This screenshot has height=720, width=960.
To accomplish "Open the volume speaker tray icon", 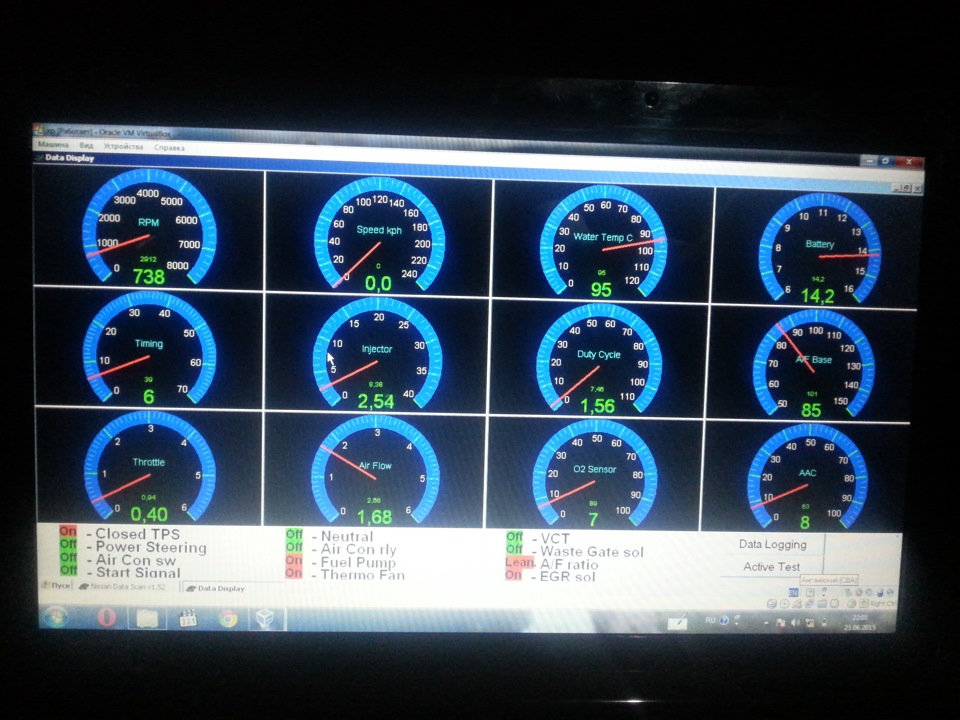I will [x=795, y=623].
